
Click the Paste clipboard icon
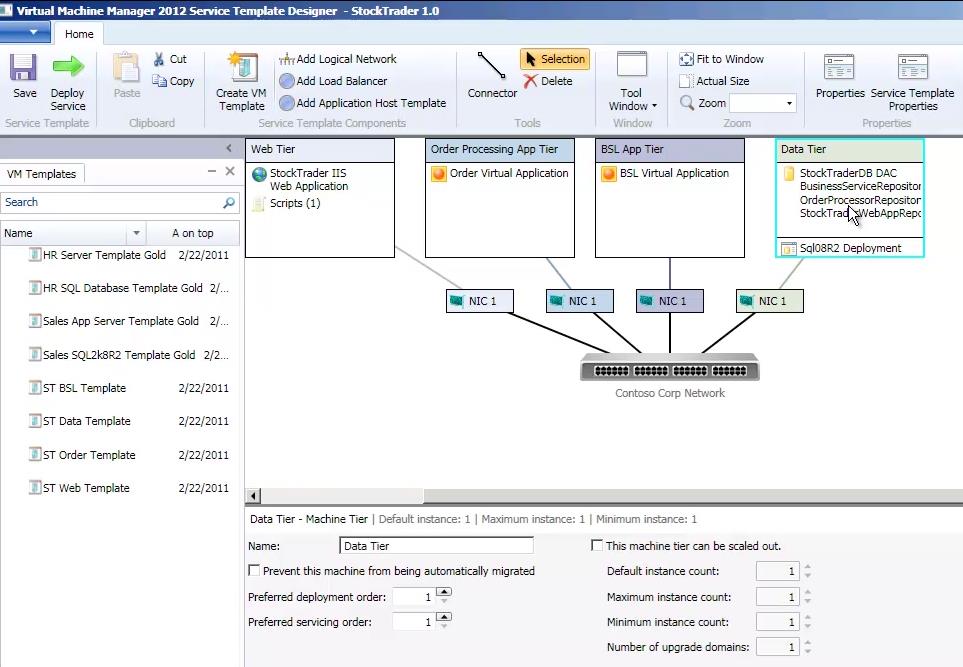coord(127,68)
